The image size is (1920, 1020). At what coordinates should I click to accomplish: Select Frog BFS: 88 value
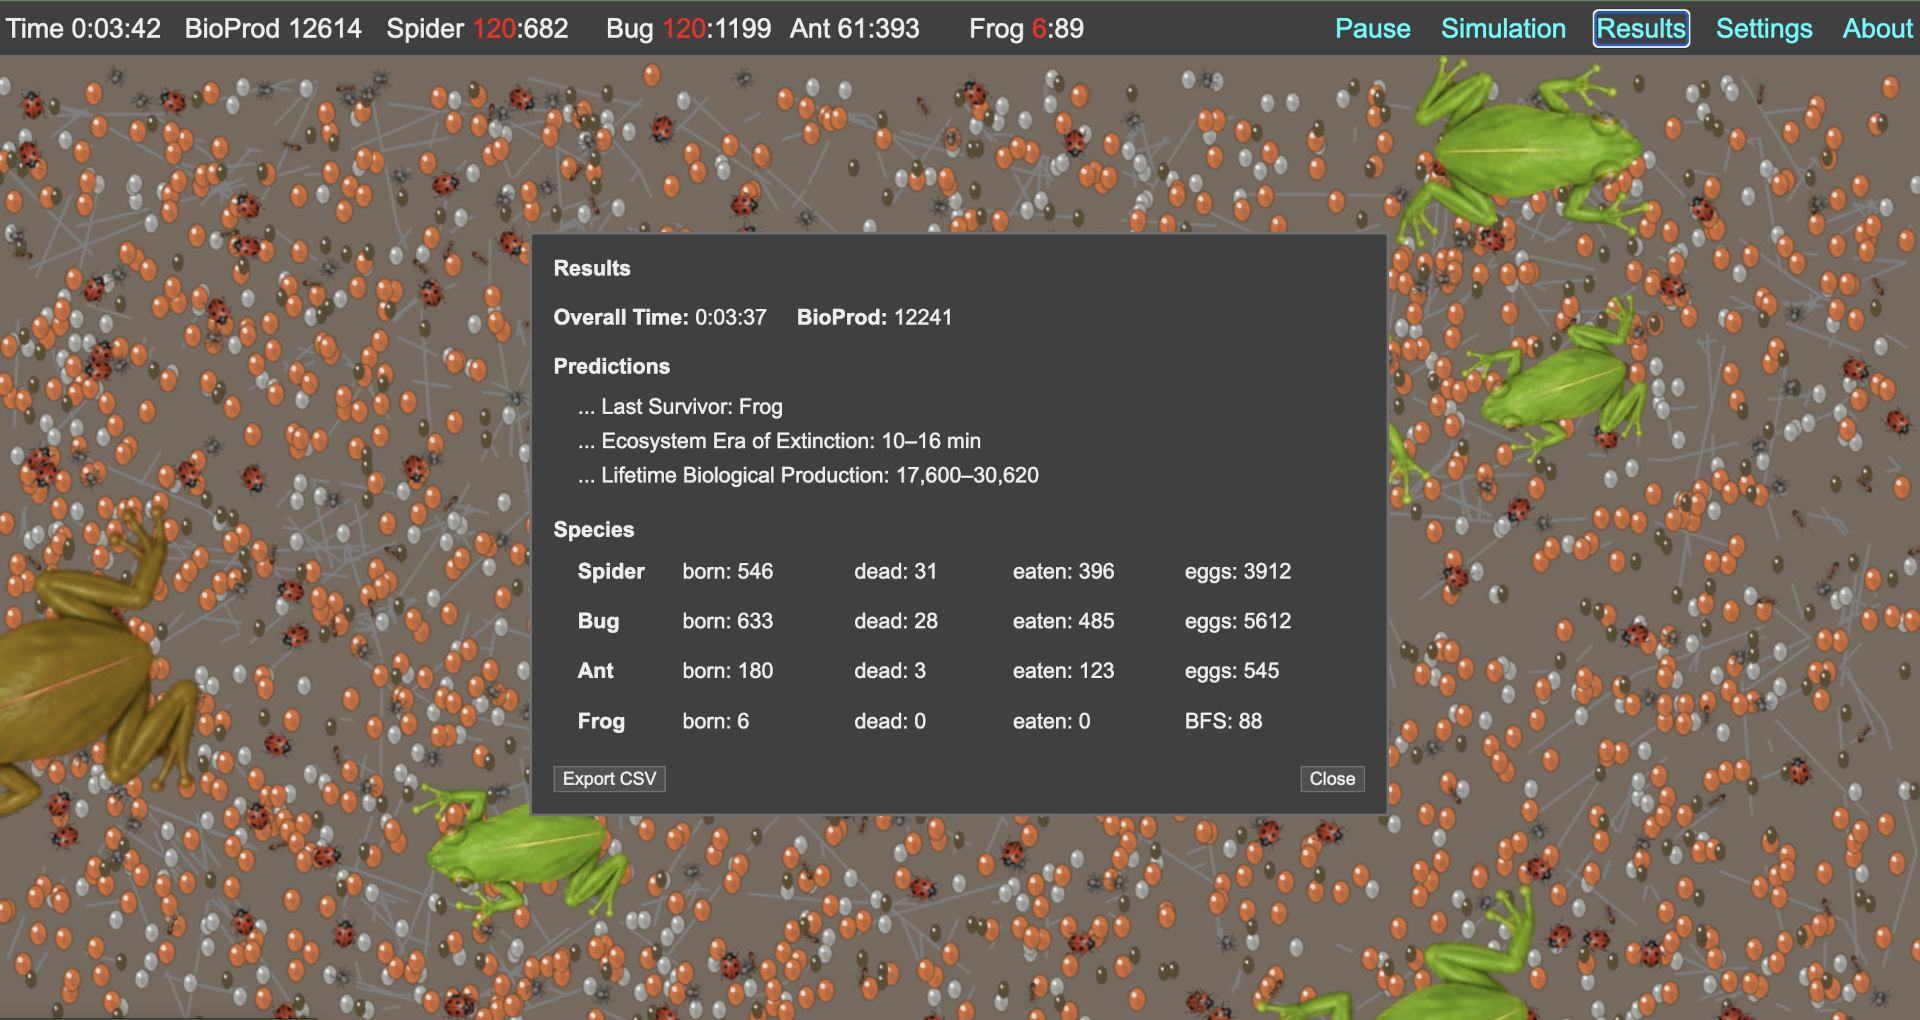pos(1223,722)
